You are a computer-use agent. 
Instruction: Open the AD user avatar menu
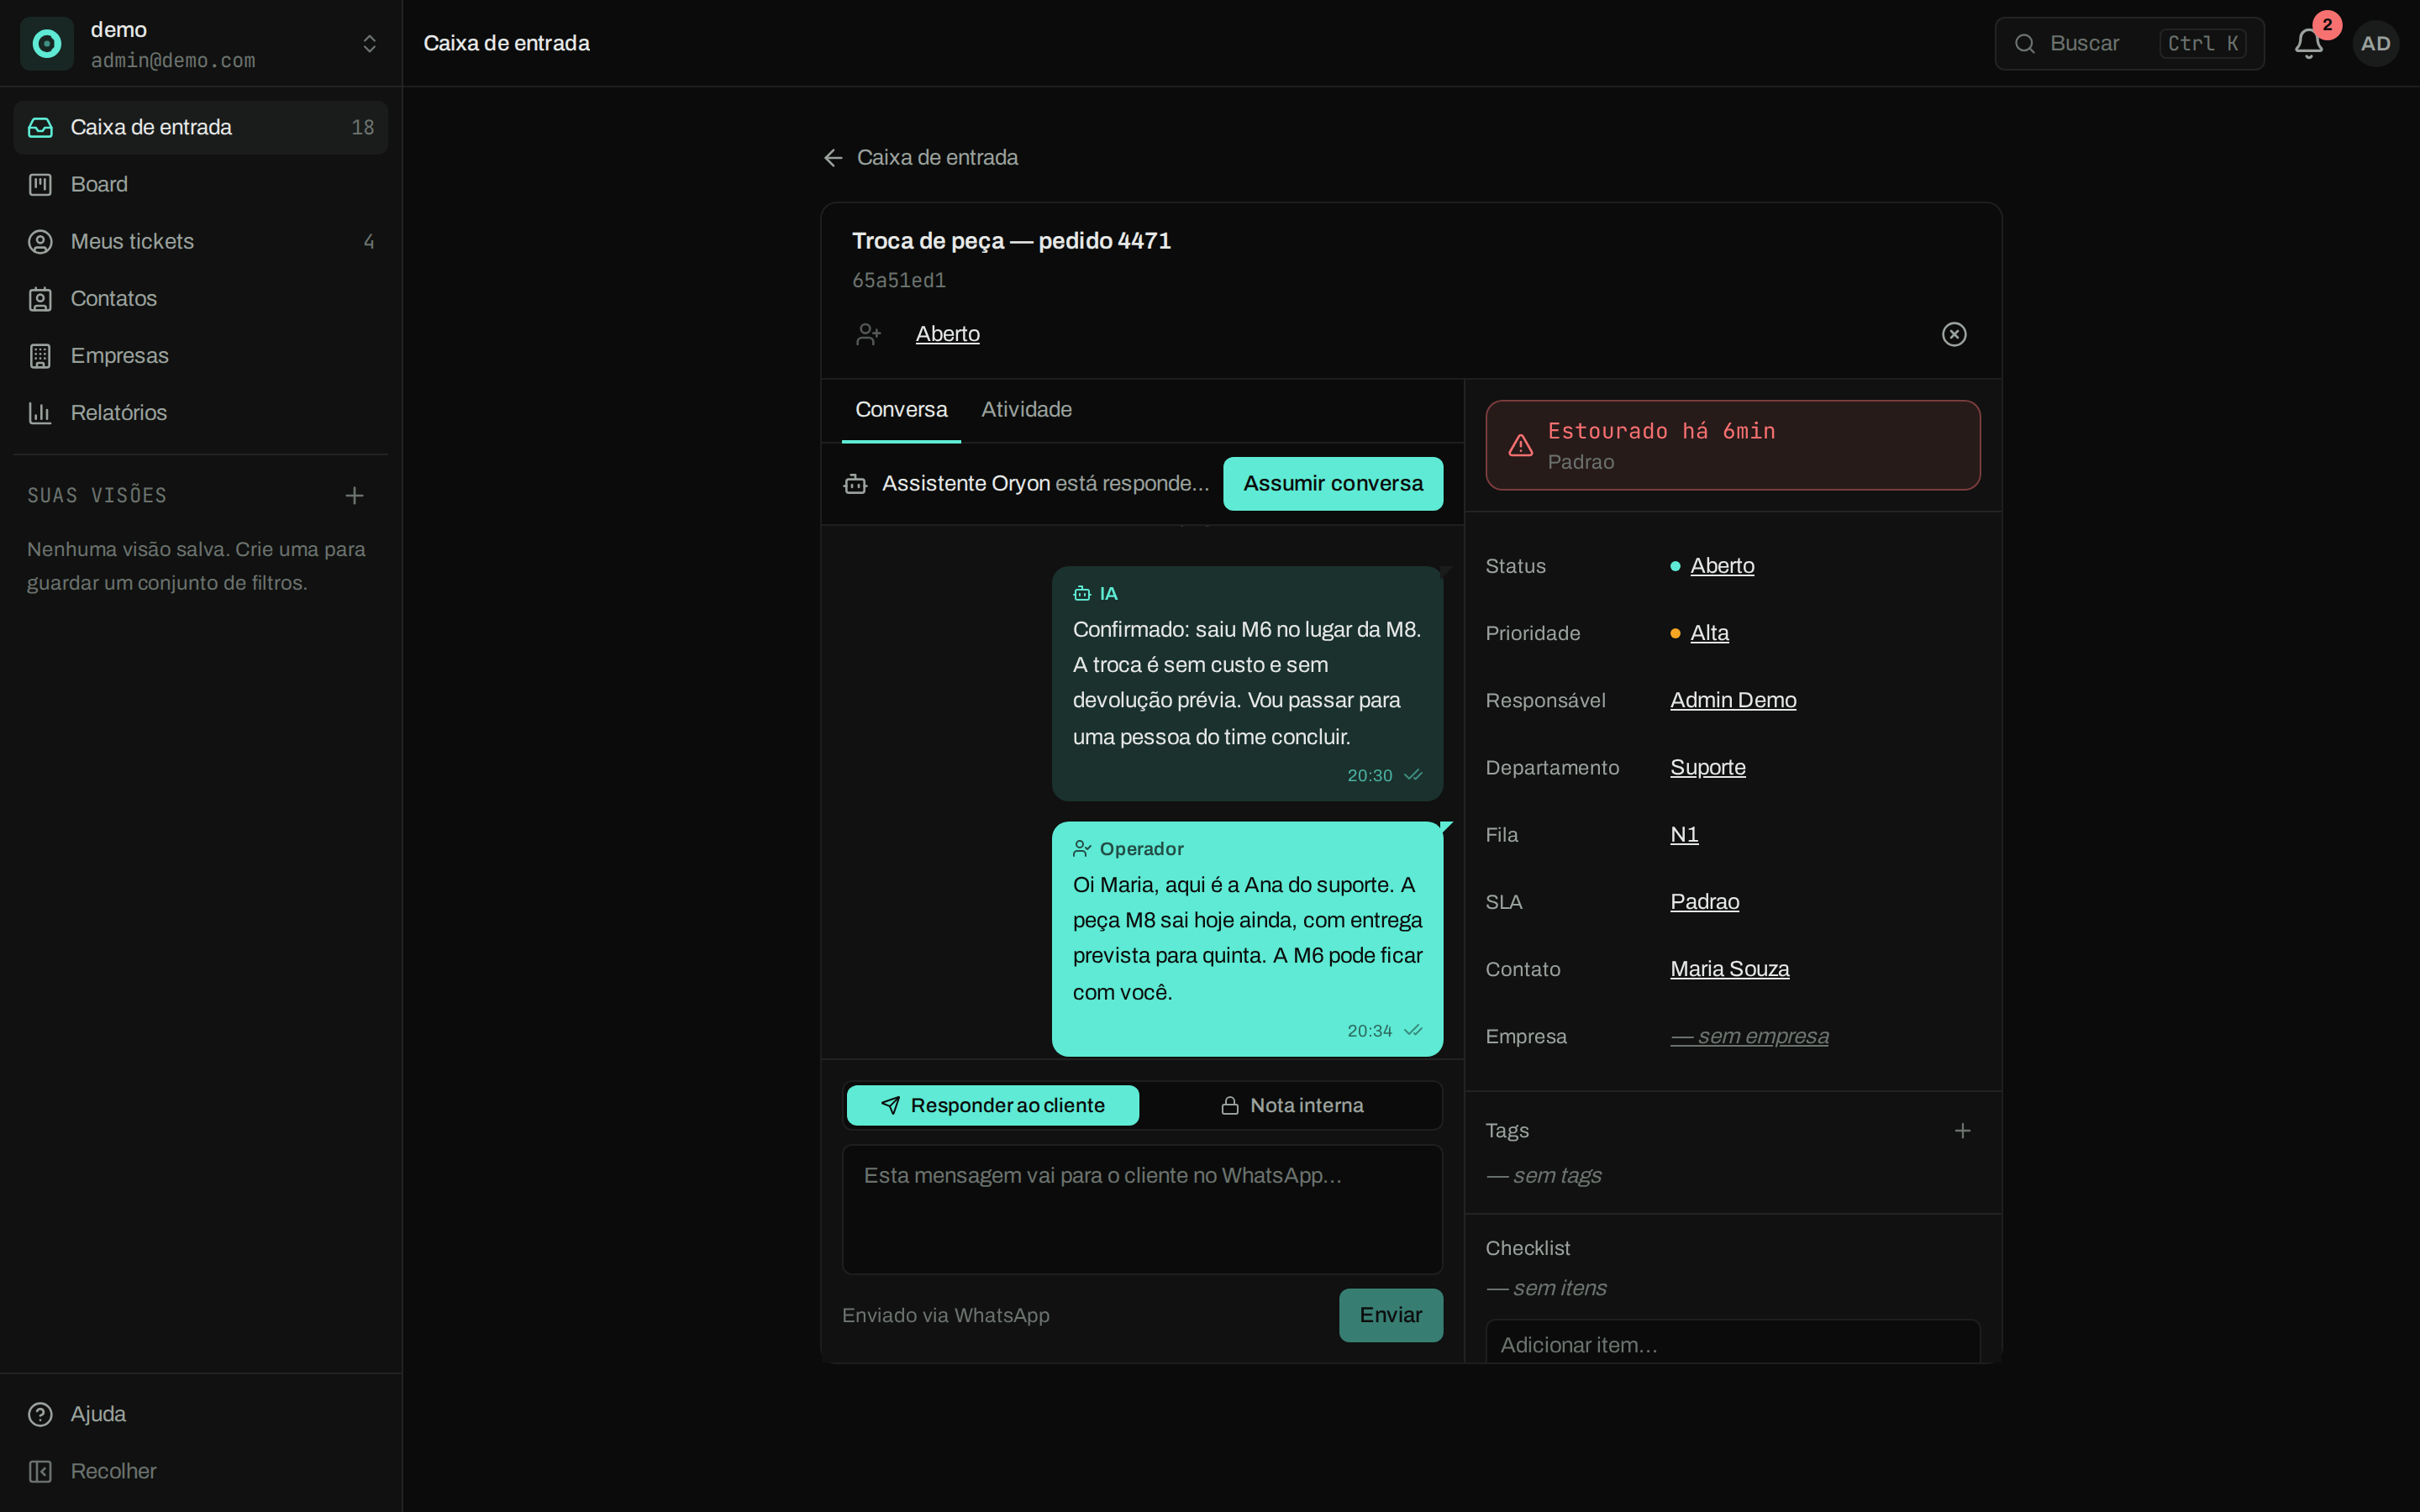[x=2375, y=43]
